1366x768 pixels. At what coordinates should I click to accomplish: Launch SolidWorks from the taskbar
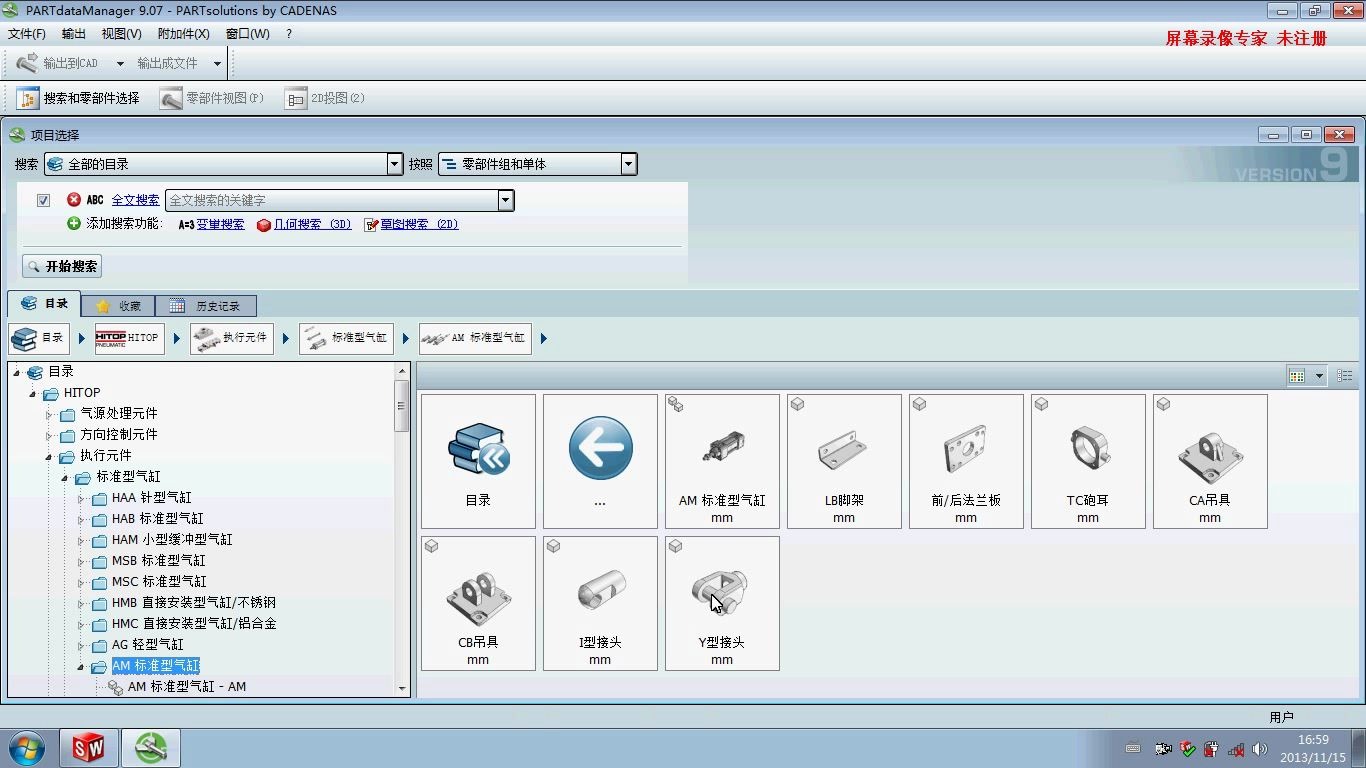[x=88, y=747]
